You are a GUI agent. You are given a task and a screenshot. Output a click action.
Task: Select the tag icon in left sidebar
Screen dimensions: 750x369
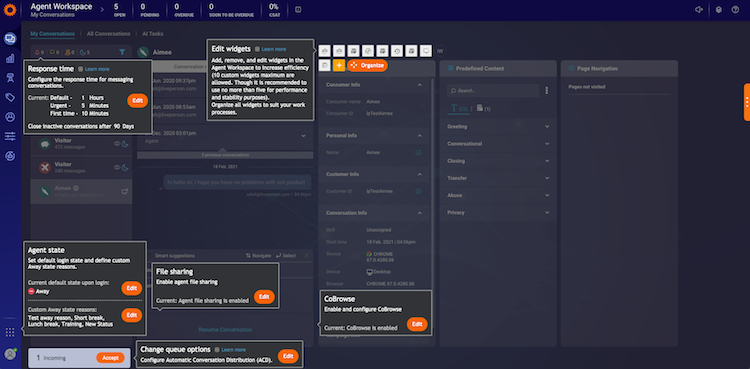pos(10,98)
